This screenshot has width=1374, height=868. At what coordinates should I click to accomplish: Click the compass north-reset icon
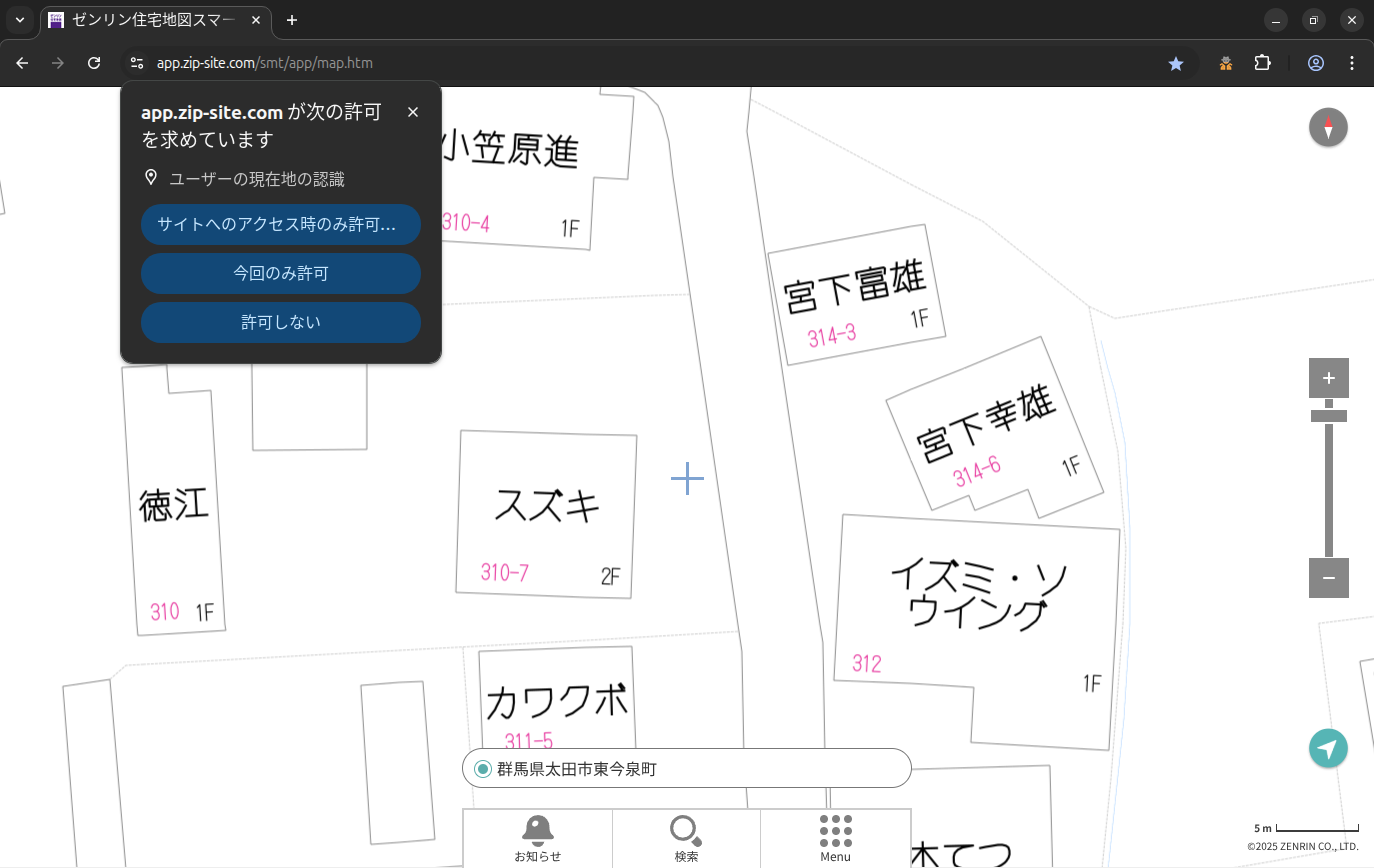click(1328, 128)
